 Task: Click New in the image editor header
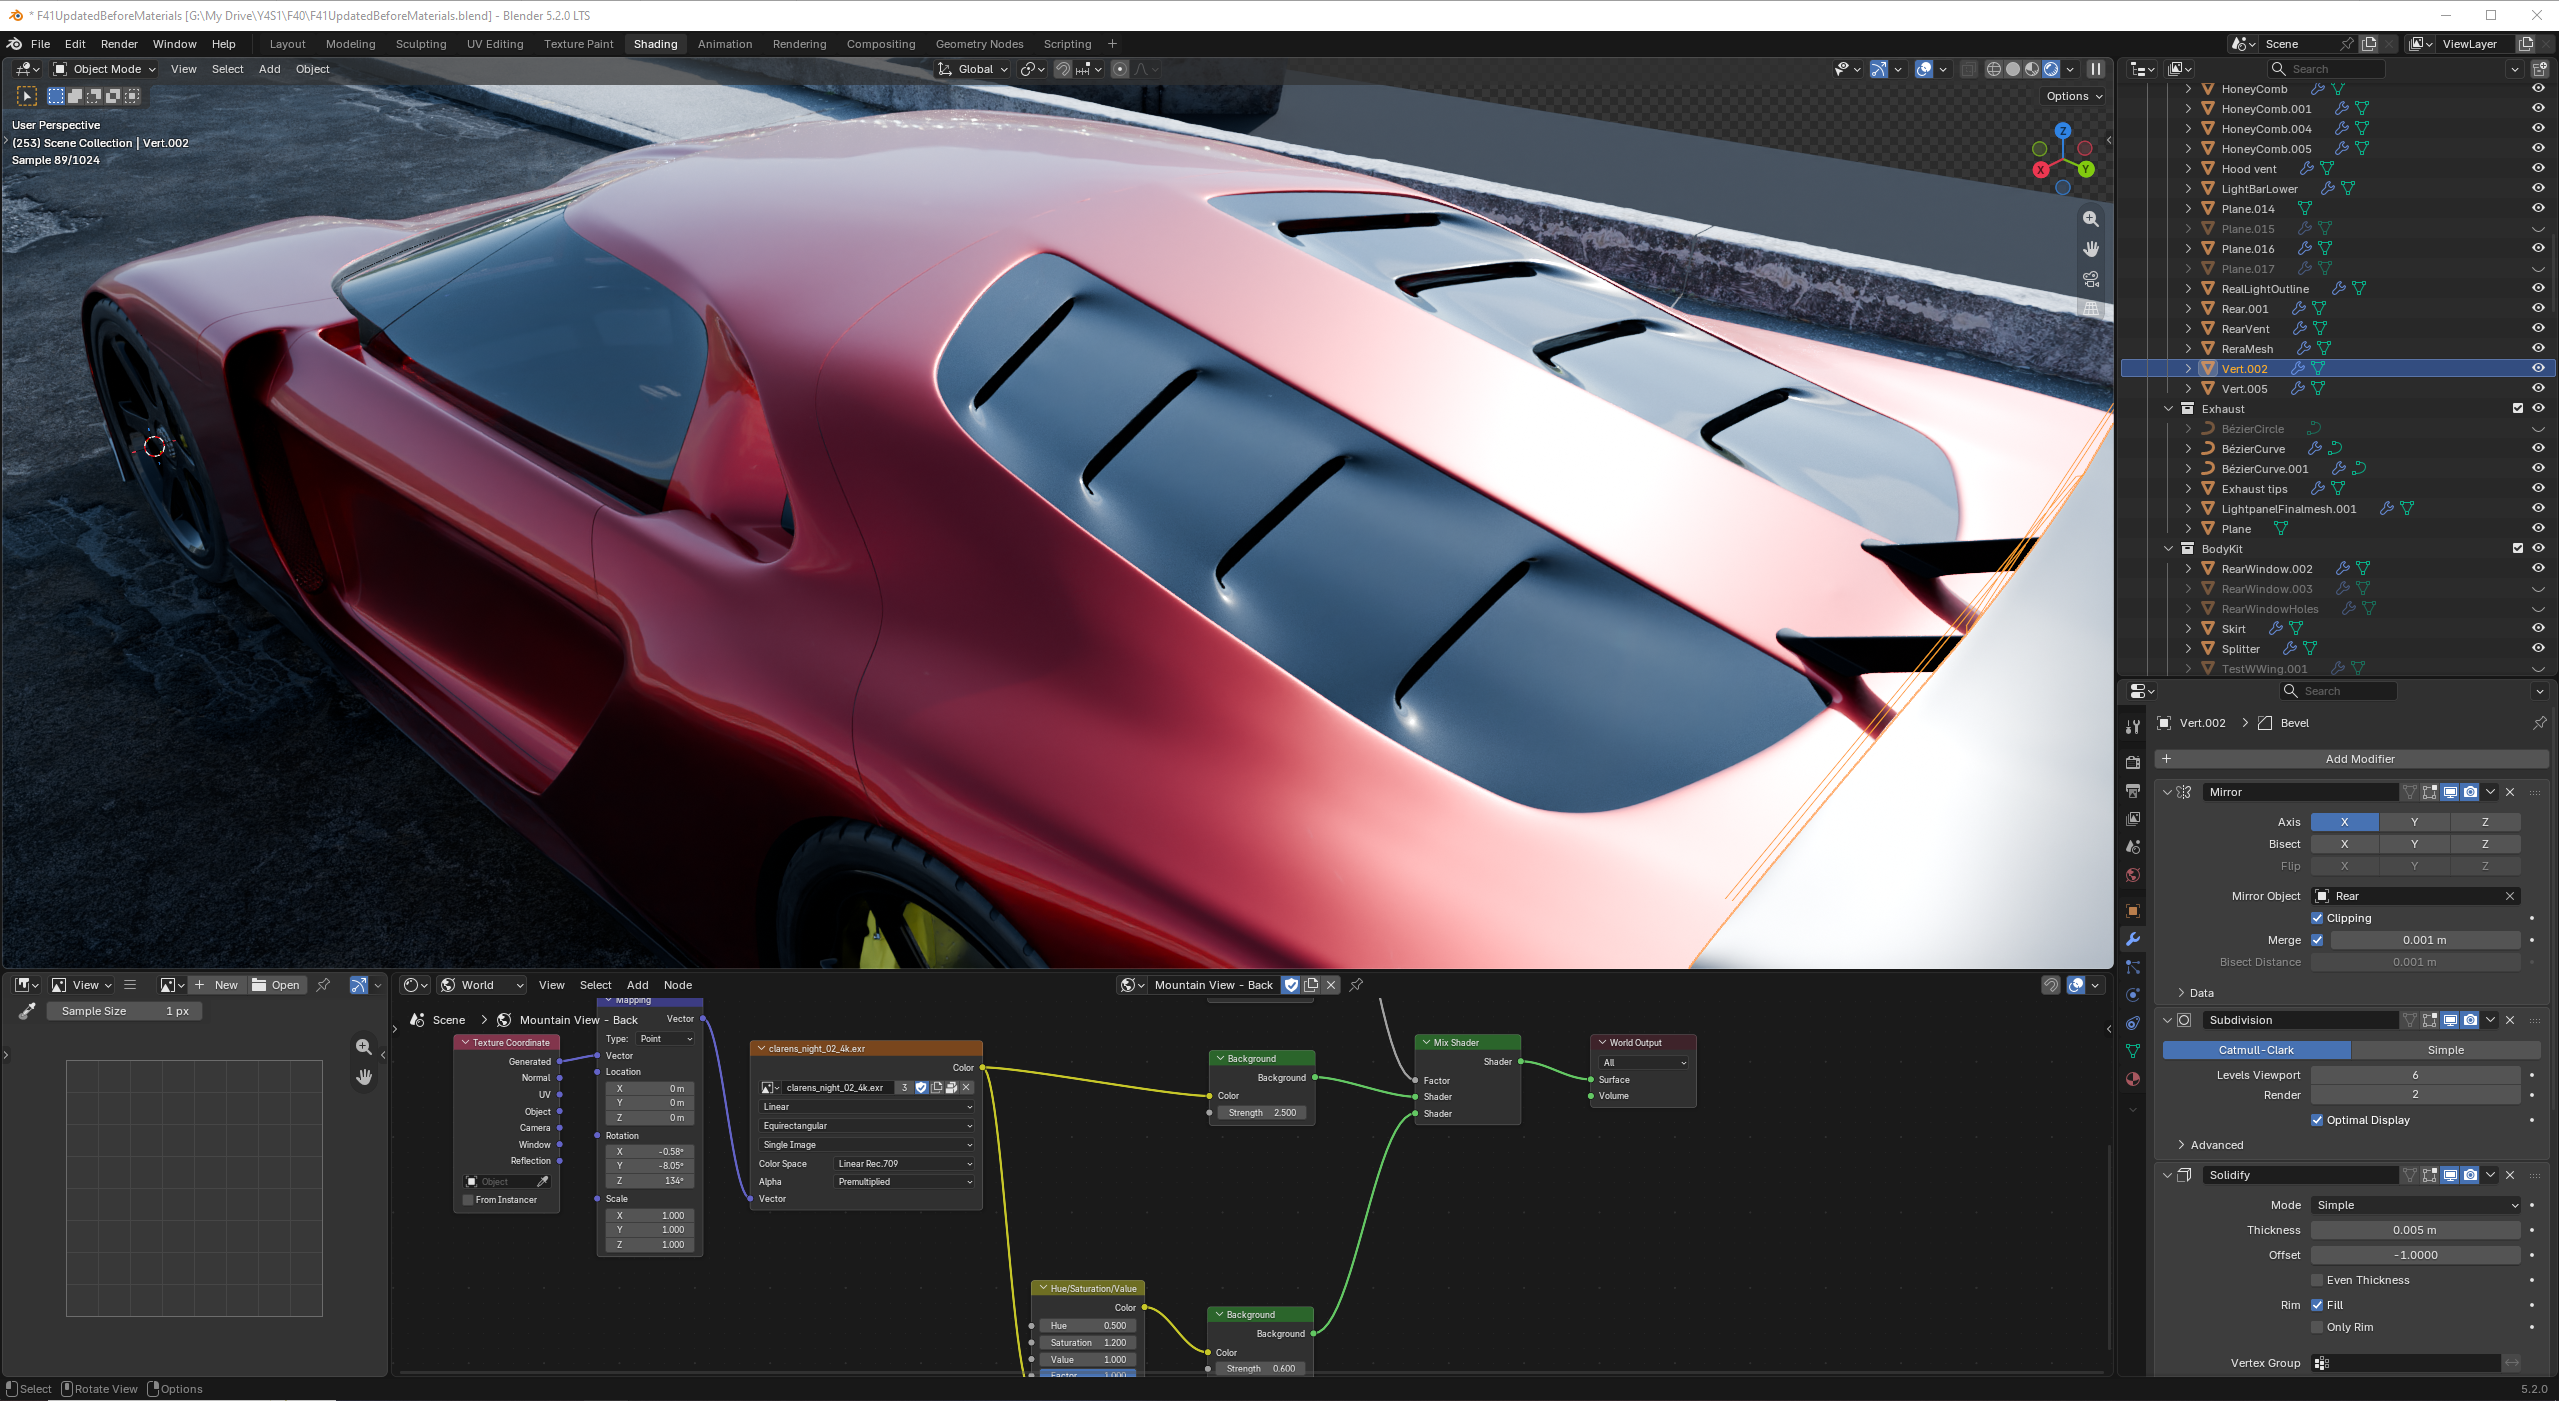coord(217,985)
